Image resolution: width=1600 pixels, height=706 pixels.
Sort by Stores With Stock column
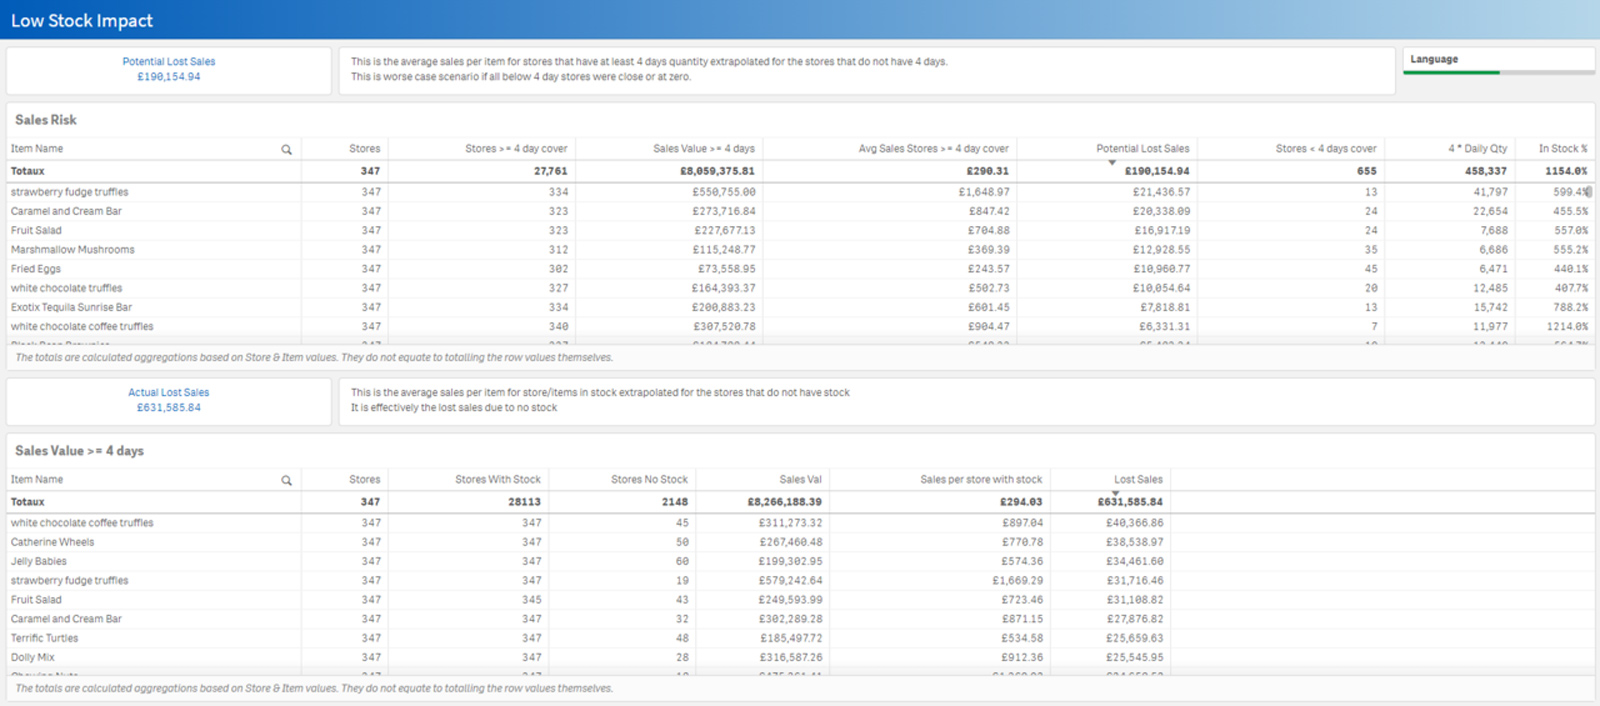[x=498, y=480]
